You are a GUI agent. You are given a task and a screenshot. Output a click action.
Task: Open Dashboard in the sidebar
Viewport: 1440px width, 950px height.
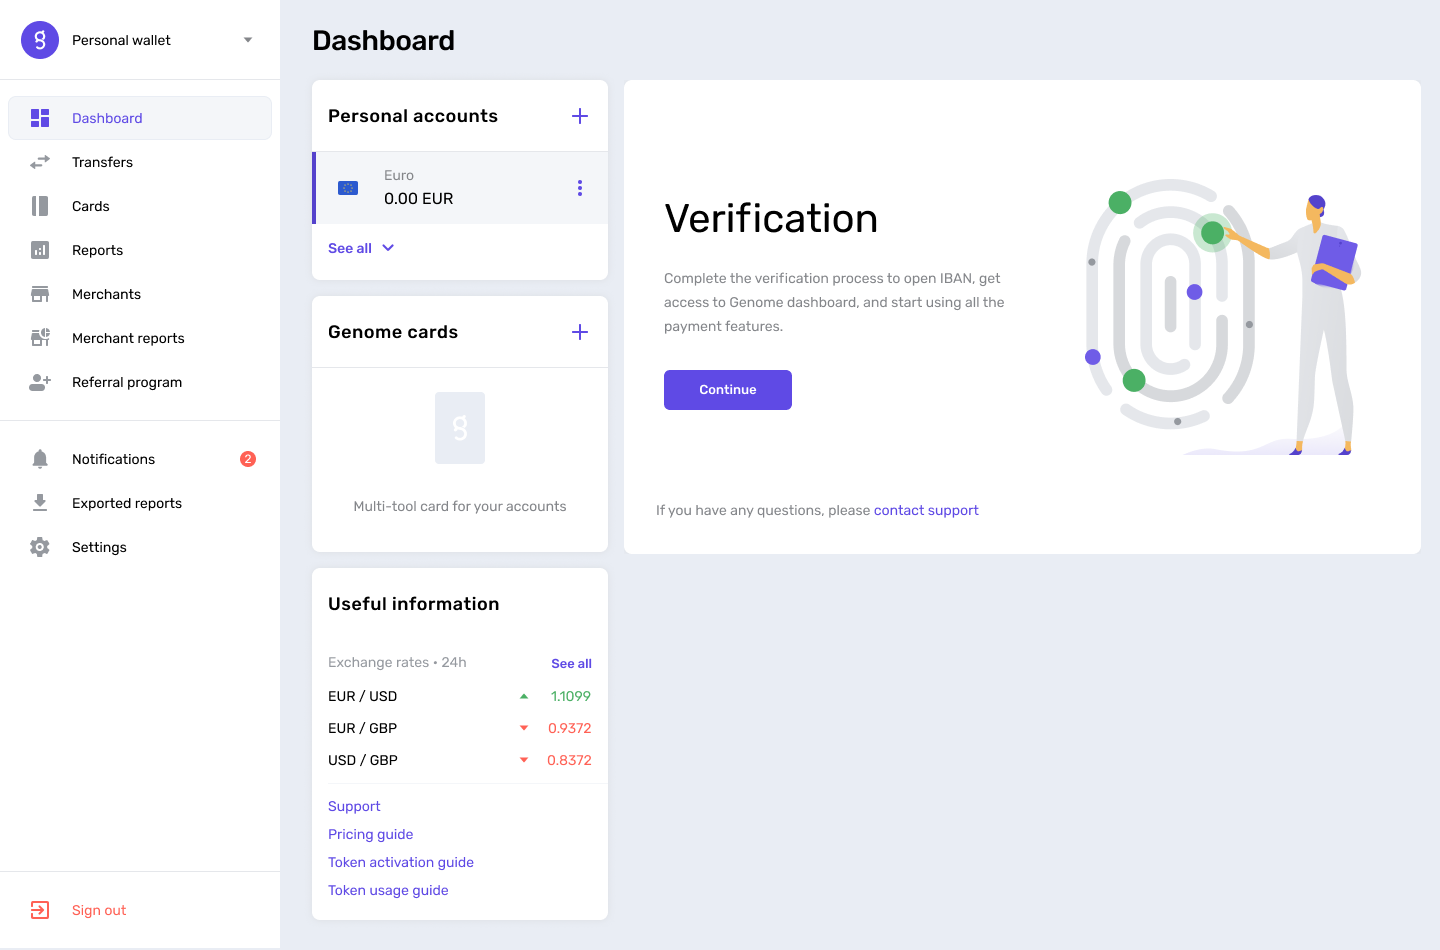140,118
